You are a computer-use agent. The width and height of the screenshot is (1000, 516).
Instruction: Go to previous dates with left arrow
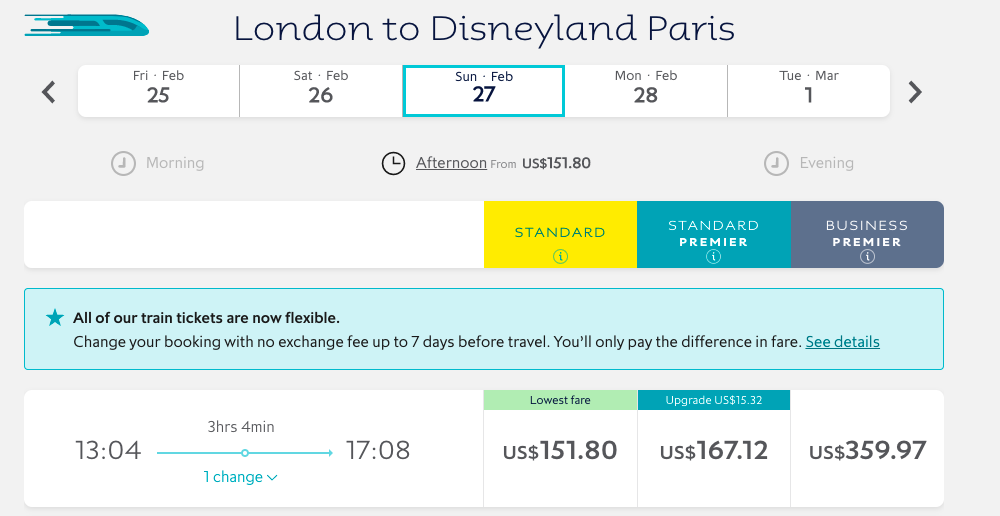coord(49,93)
